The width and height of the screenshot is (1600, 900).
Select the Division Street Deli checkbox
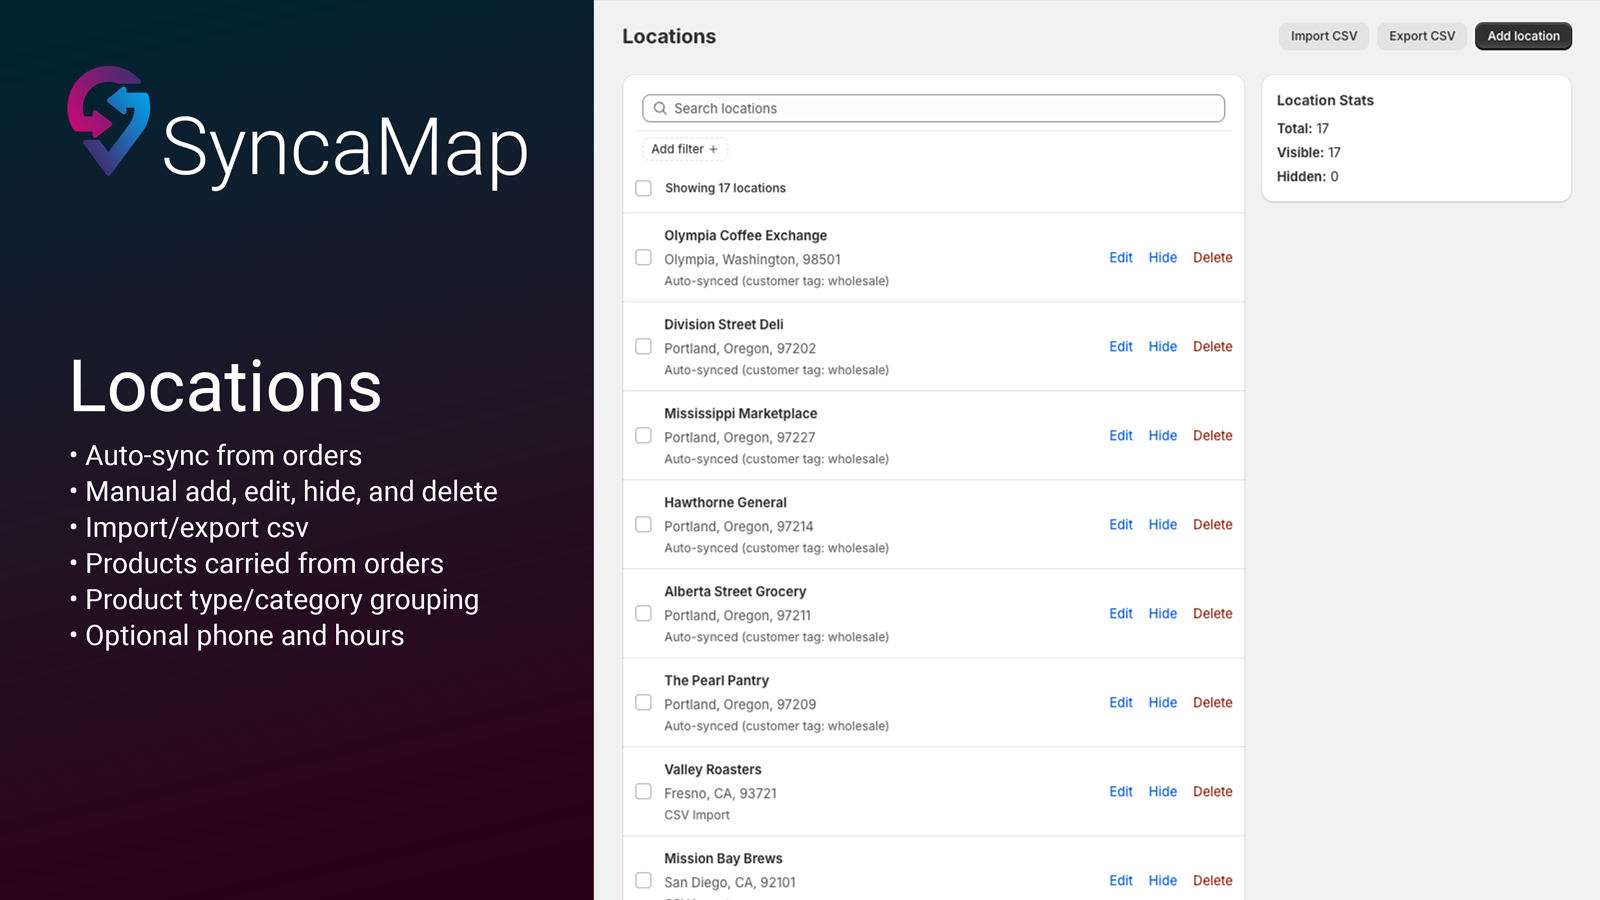[x=644, y=346]
